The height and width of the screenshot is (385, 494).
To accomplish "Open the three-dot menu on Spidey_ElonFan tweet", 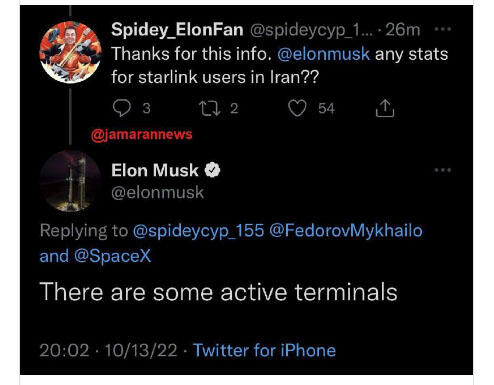I will pos(443,29).
